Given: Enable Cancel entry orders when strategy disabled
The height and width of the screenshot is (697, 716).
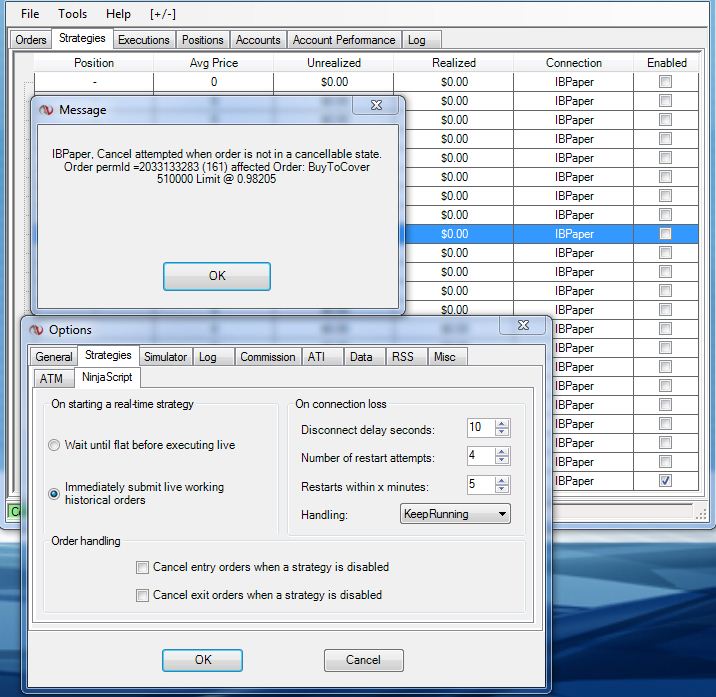Looking at the screenshot, I should coord(142,567).
